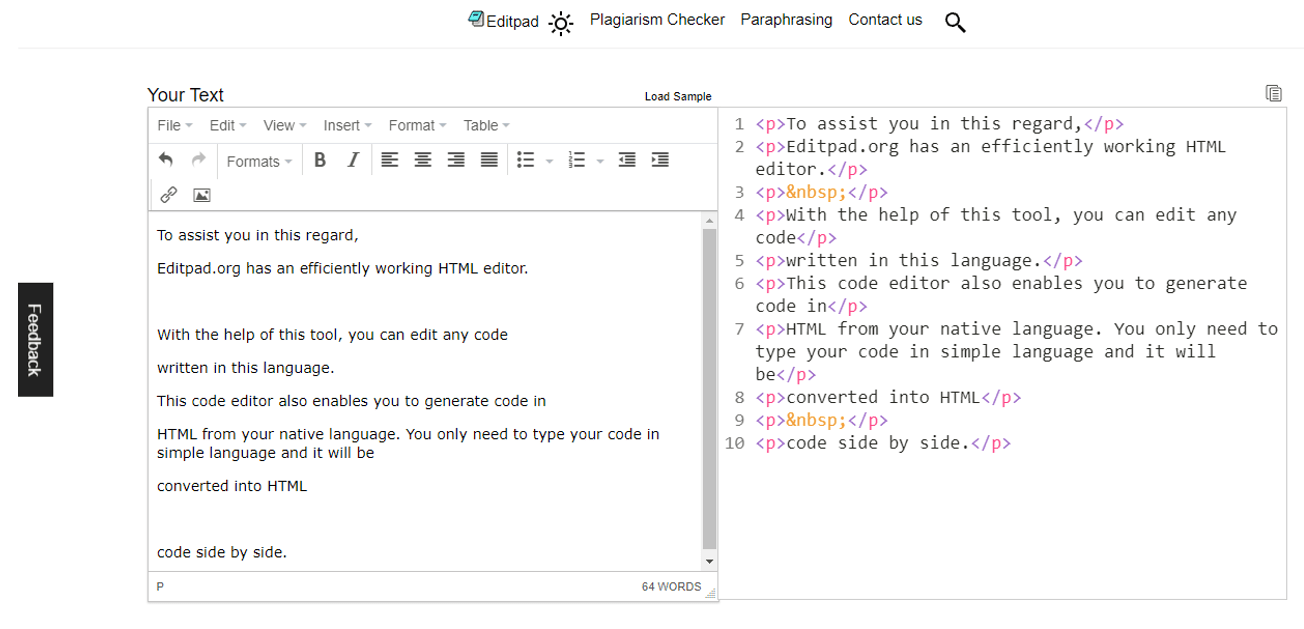Open the search magnifier icon
This screenshot has width=1304, height=629.
coord(955,21)
